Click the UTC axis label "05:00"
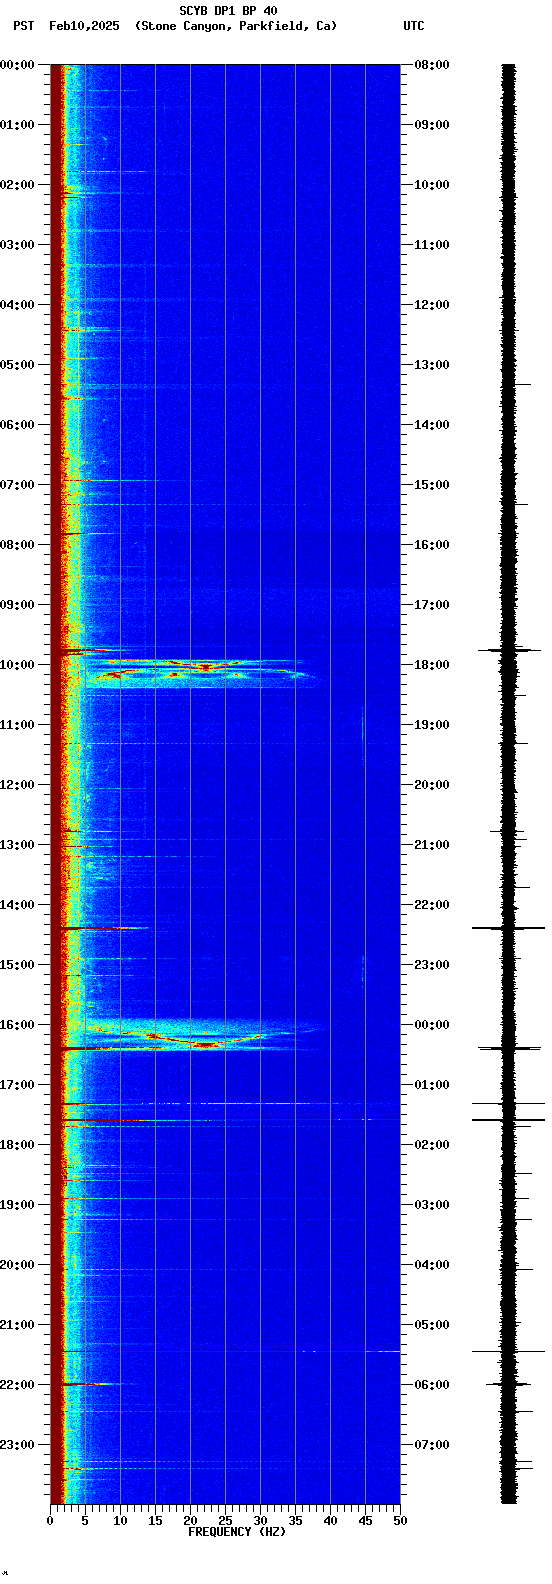Viewport: 552px width, 1584px height. (x=432, y=1325)
